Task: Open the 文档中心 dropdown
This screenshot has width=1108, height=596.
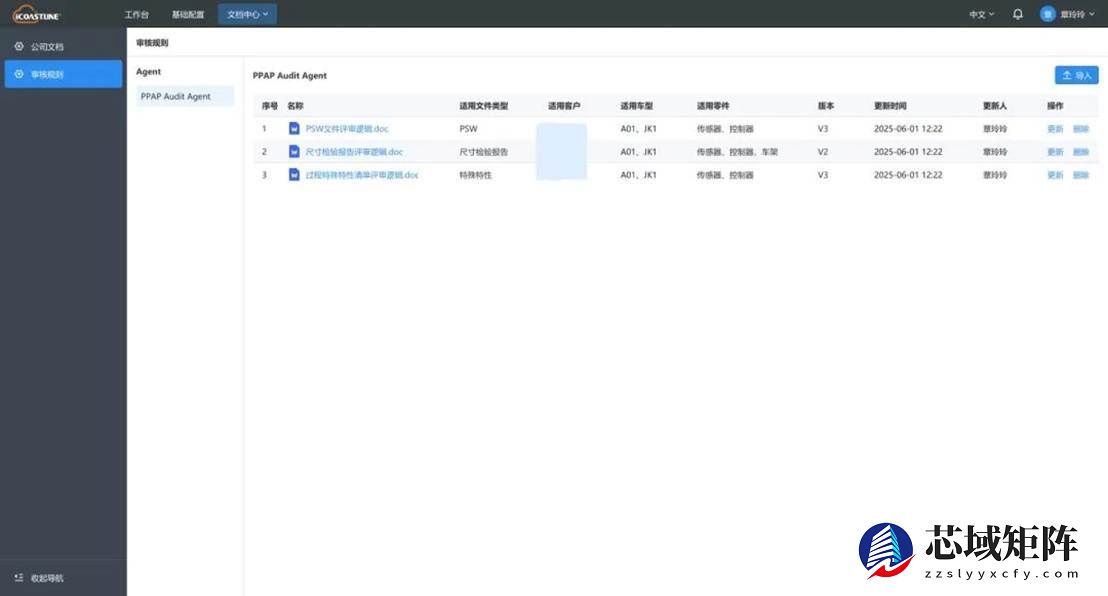Action: click(247, 13)
